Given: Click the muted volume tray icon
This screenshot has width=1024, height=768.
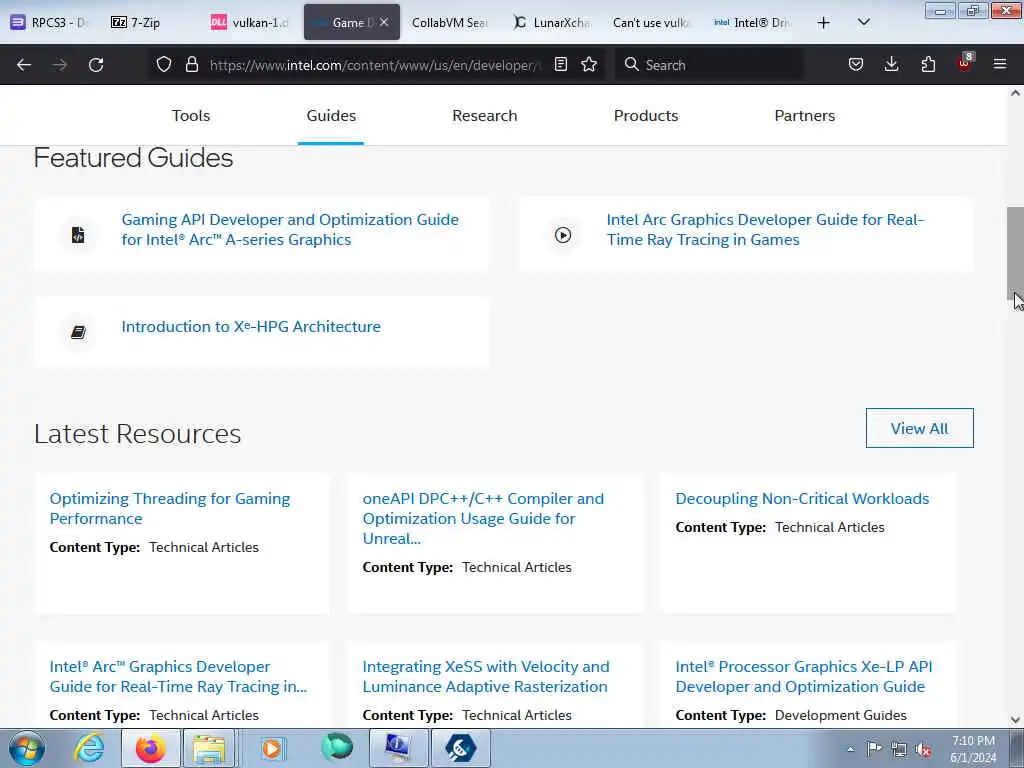Looking at the screenshot, I should pyautogui.click(x=923, y=749).
